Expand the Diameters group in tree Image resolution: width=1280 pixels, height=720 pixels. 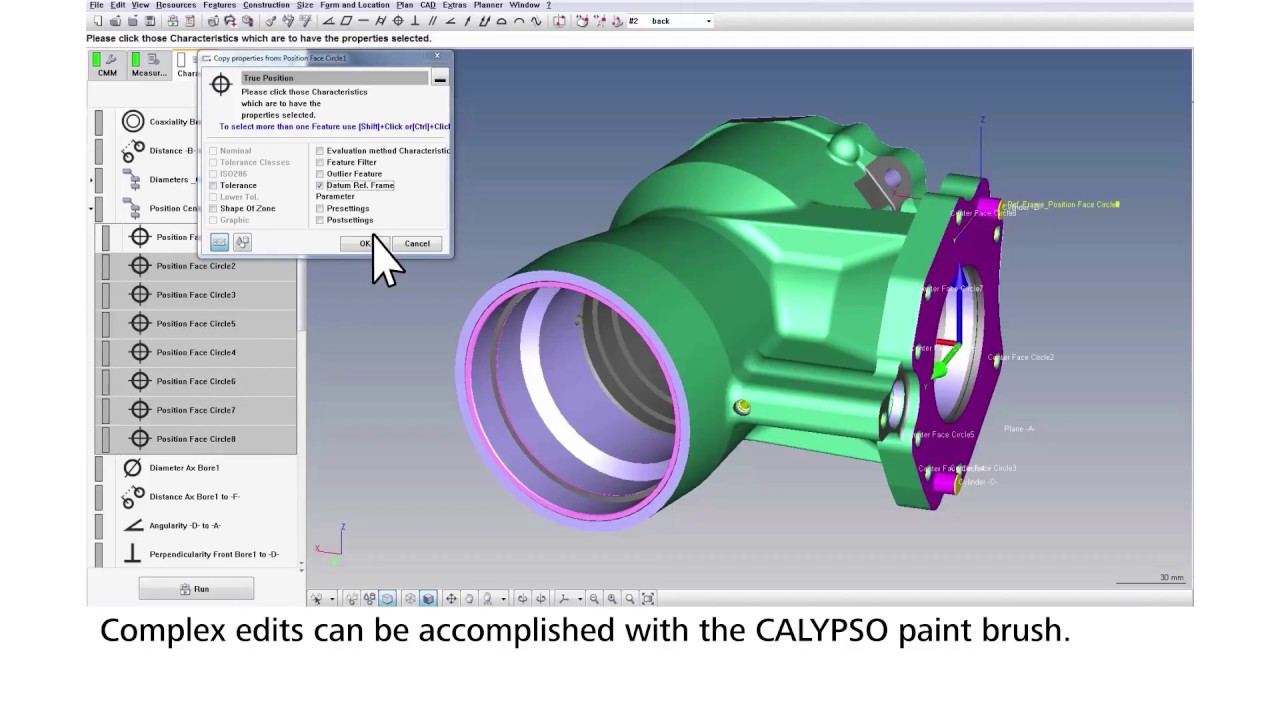click(91, 180)
